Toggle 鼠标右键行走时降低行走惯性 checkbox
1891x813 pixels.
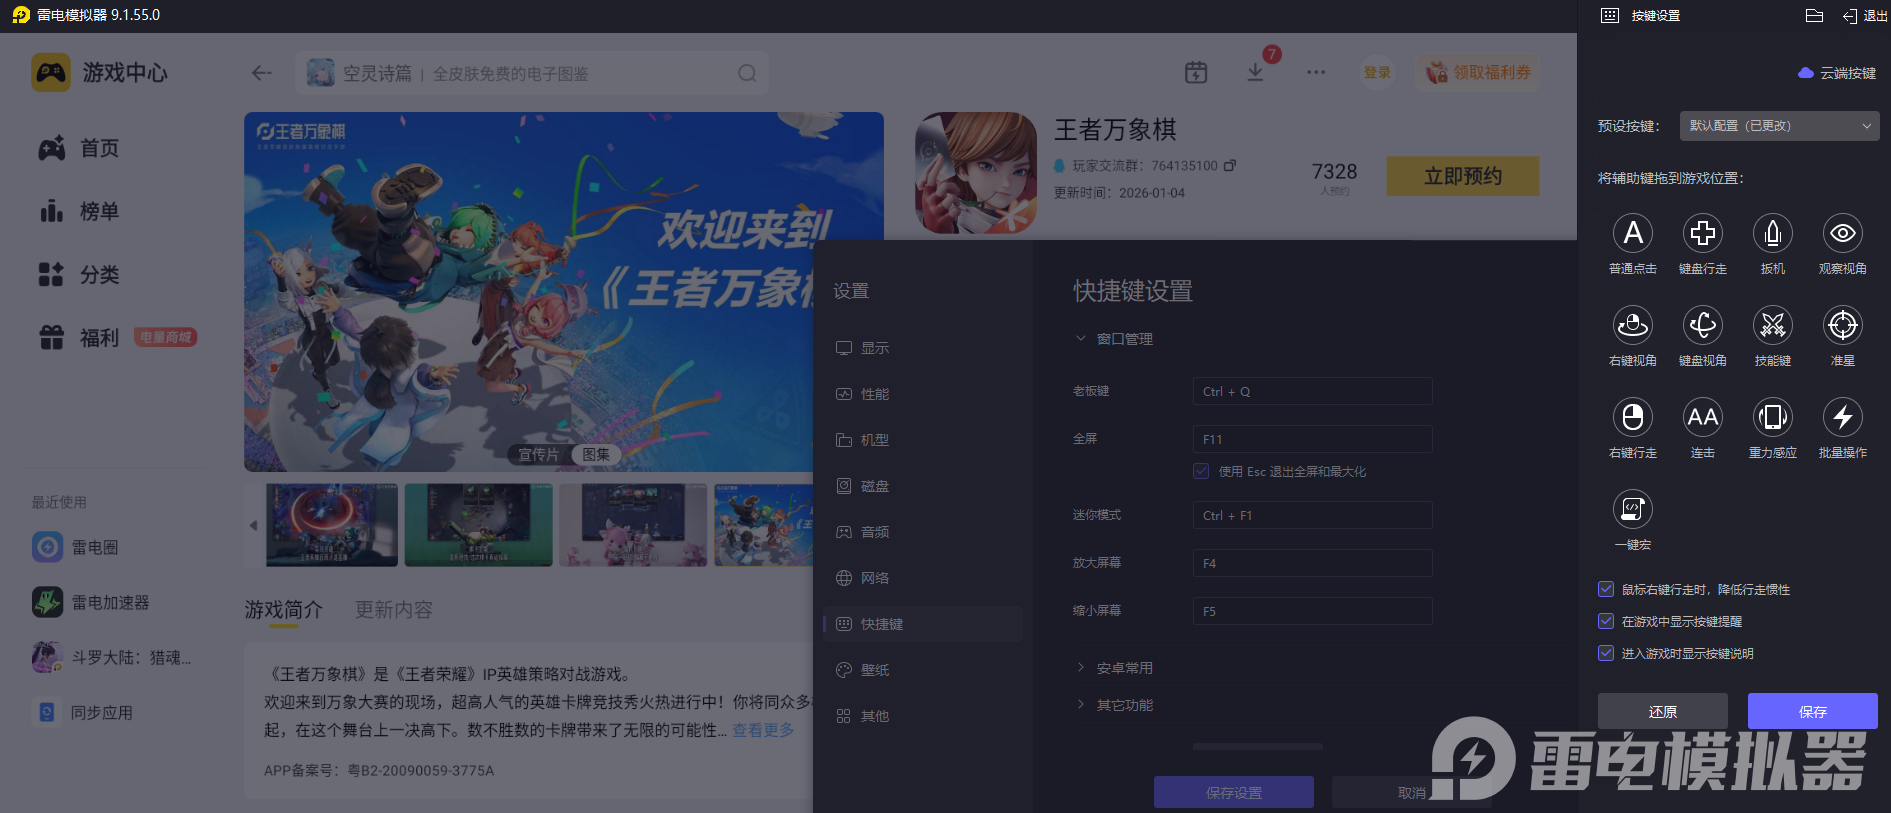pyautogui.click(x=1606, y=589)
